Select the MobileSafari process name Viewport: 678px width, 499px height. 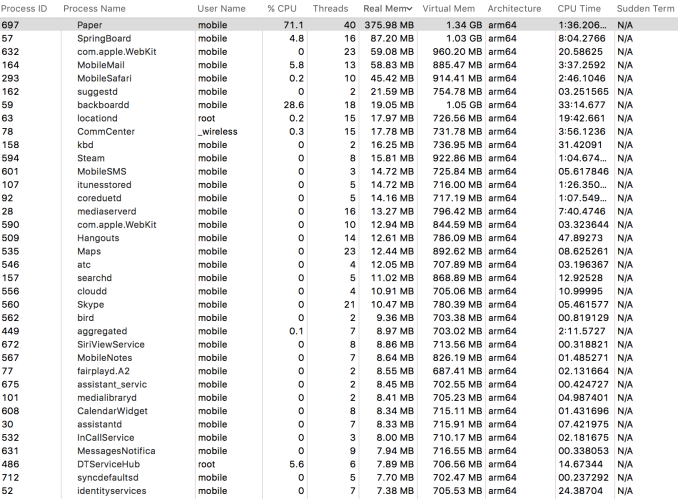coord(104,79)
